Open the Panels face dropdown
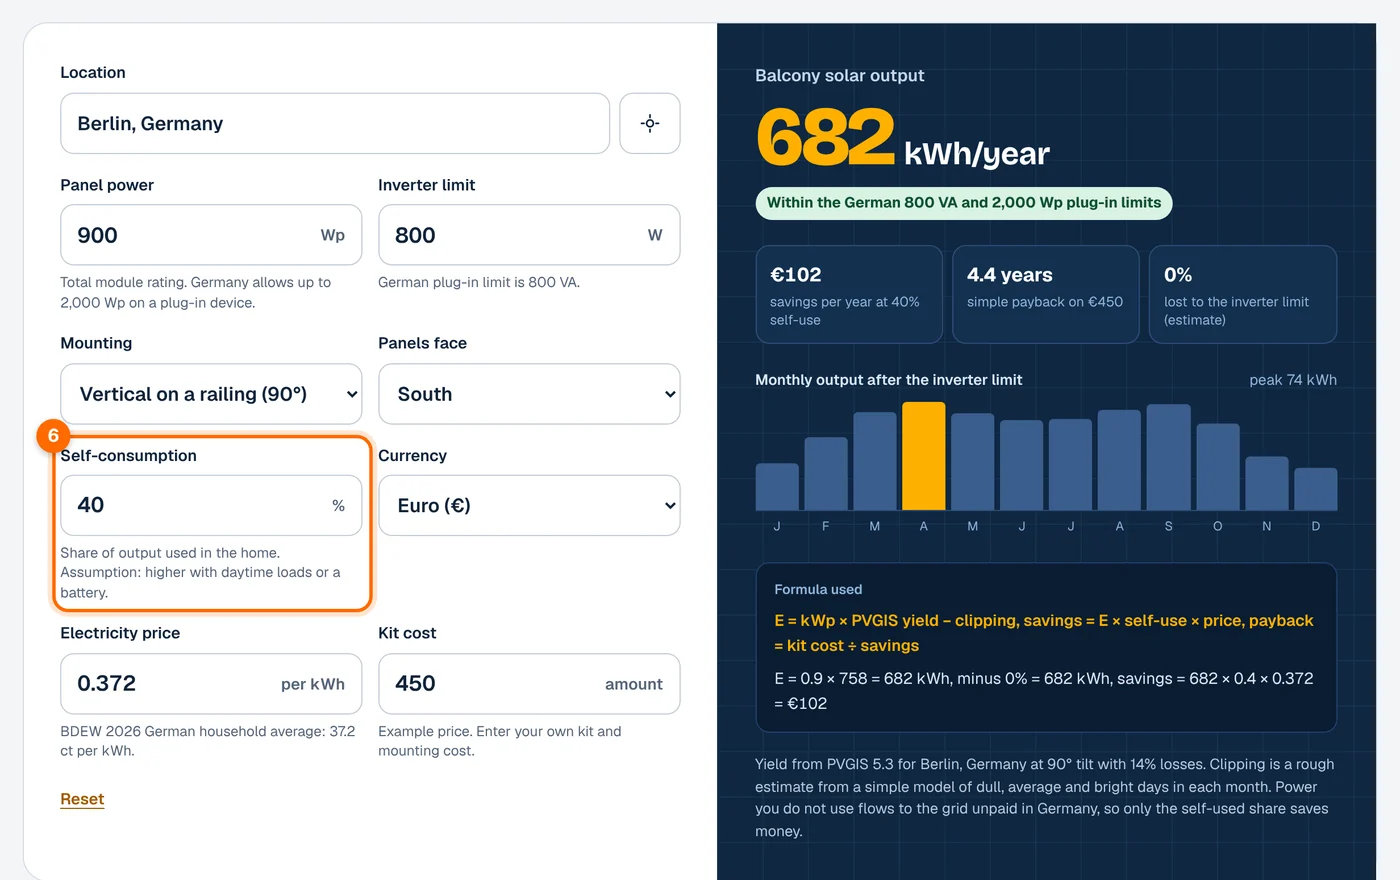Image resolution: width=1400 pixels, height=880 pixels. [x=529, y=394]
